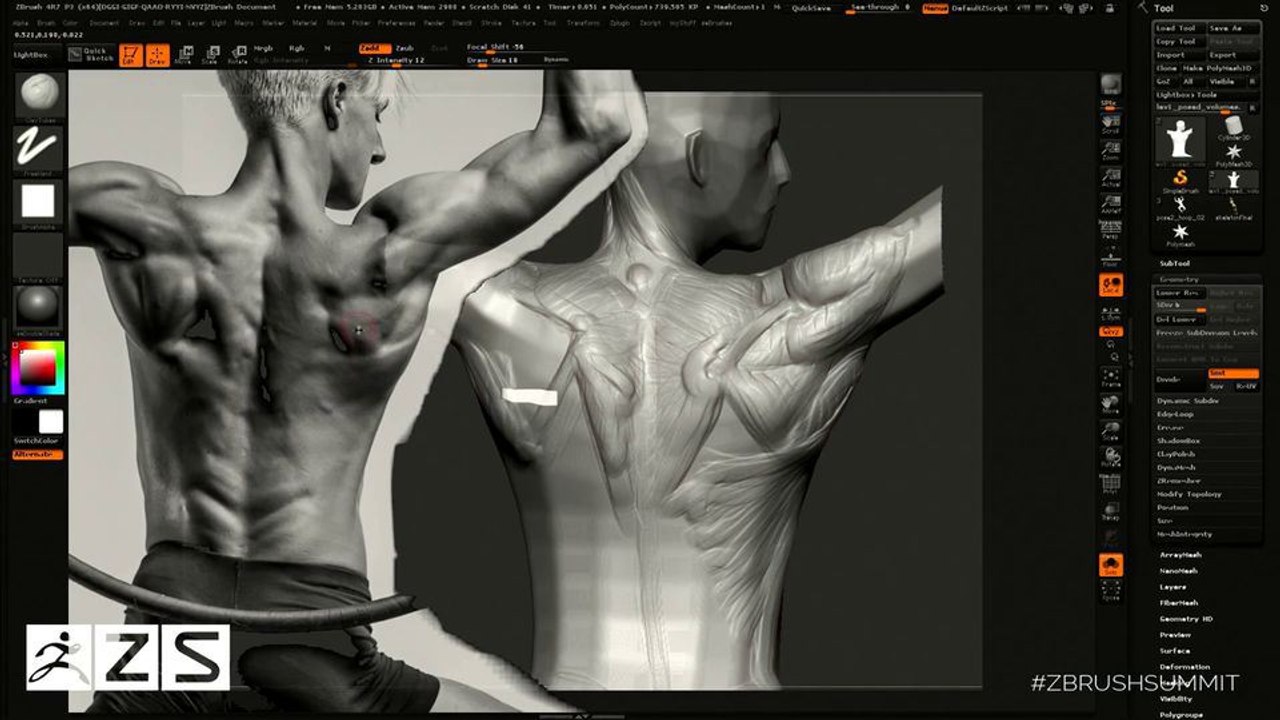
Task: Activate Quick Sketch mode
Action: pos(90,54)
